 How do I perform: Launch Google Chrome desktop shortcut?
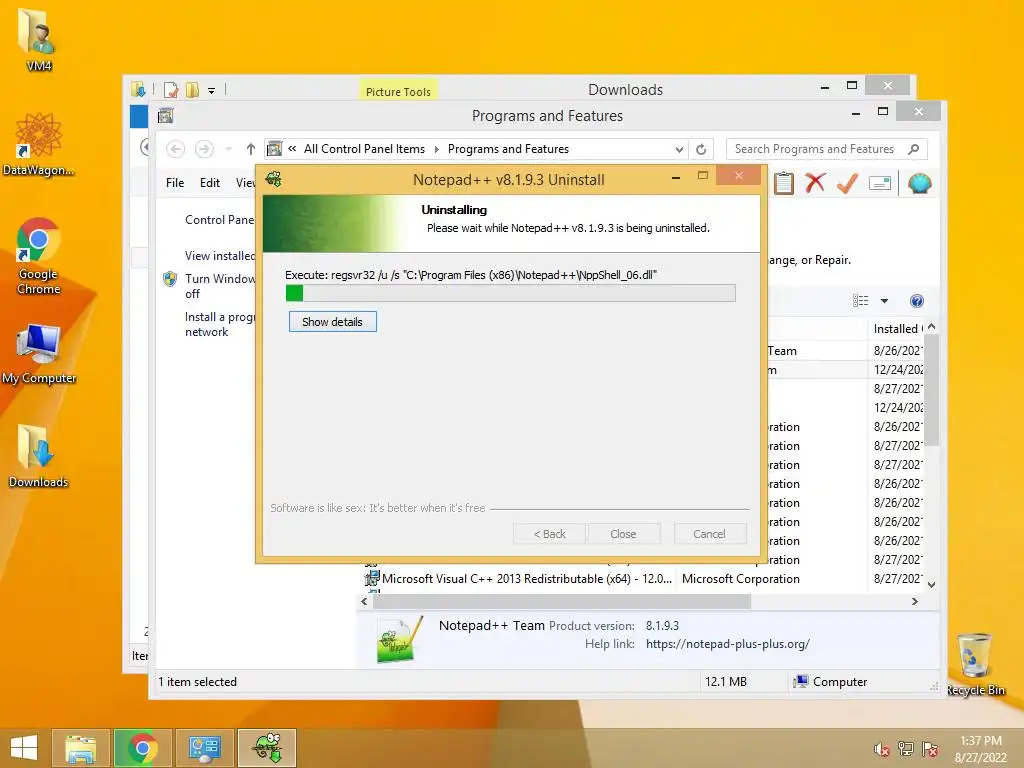pos(38,255)
